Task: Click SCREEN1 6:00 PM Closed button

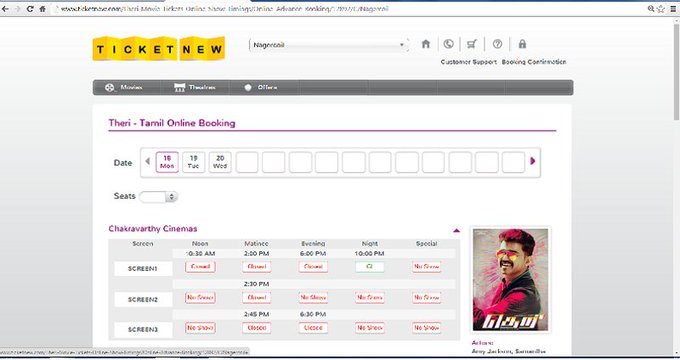Action: tap(313, 267)
